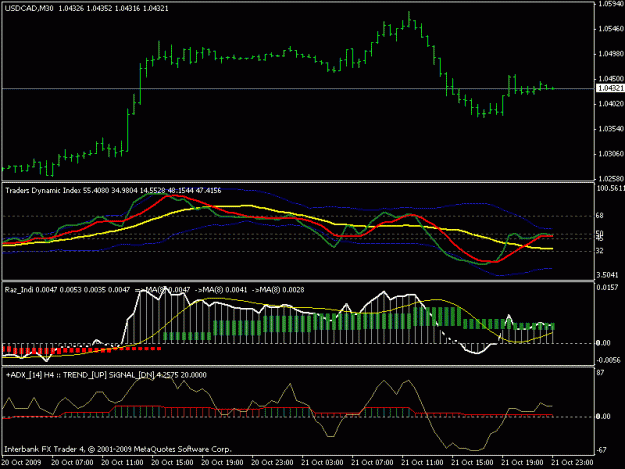
Task: Click the -0.0056 Raz_Indi scale value
Action: (x=608, y=360)
